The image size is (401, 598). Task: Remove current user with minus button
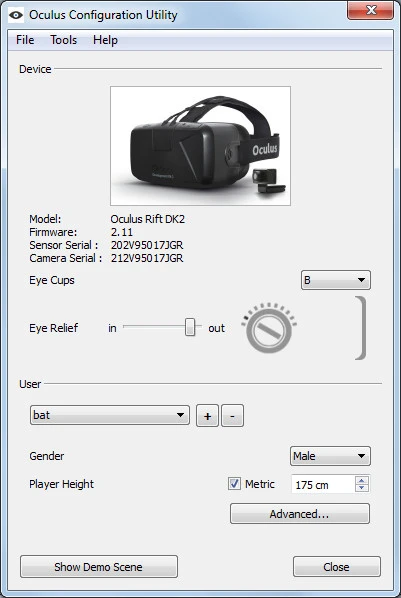(232, 416)
